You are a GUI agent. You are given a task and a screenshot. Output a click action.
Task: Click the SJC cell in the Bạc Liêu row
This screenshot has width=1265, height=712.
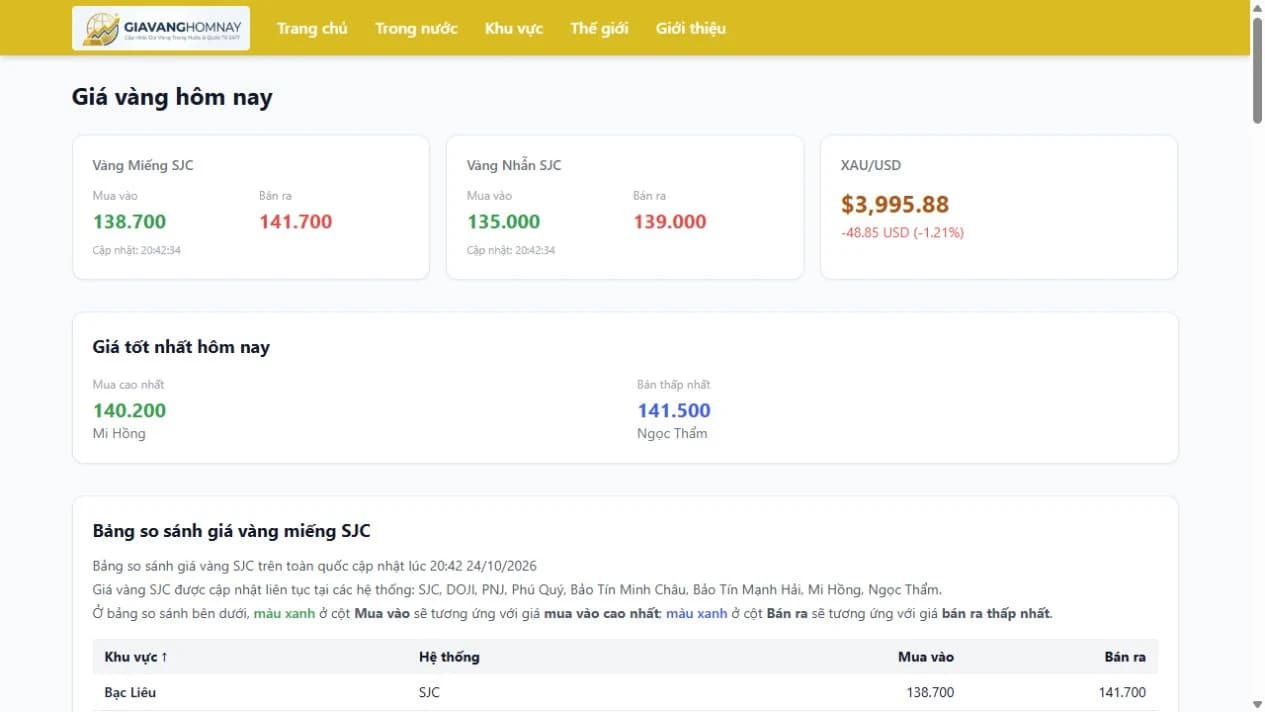pyautogui.click(x=429, y=692)
